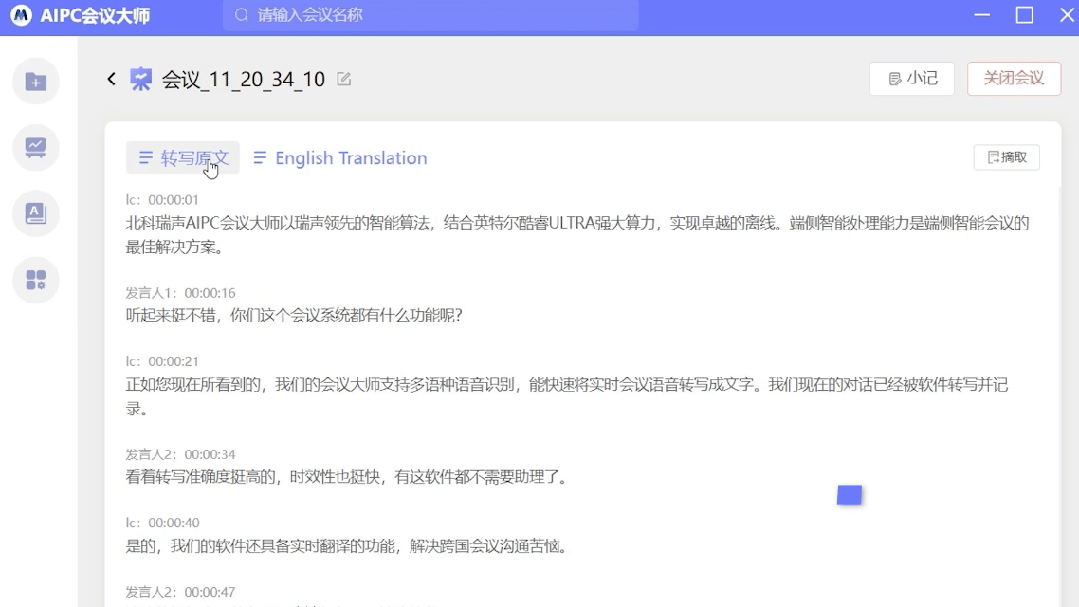Focus the 请输入会议名称 search field
This screenshot has height=607, width=1079.
pyautogui.click(x=440, y=15)
